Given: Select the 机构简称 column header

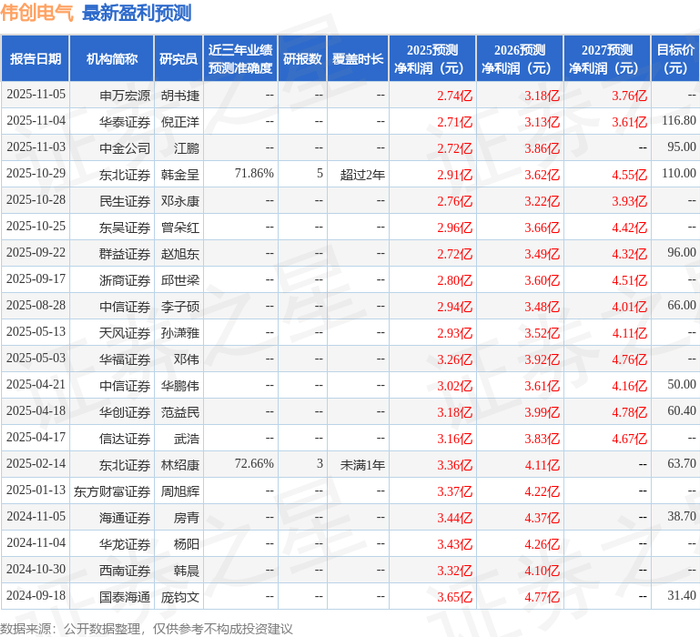Looking at the screenshot, I should tap(112, 58).
